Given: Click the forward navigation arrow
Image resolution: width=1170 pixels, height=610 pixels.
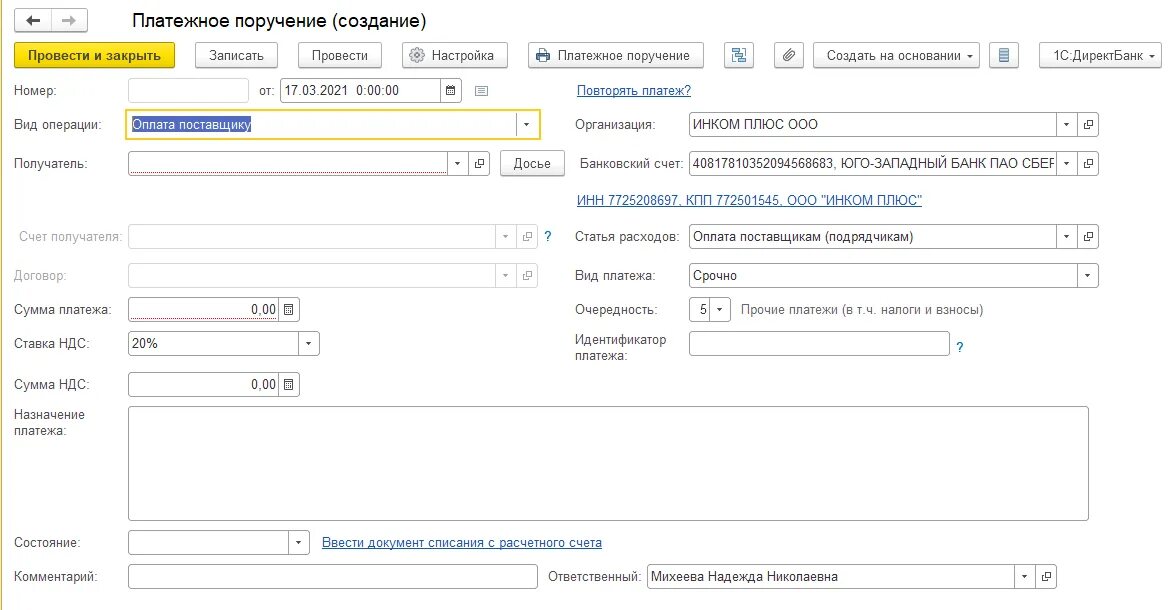Looking at the screenshot, I should click(x=68, y=20).
